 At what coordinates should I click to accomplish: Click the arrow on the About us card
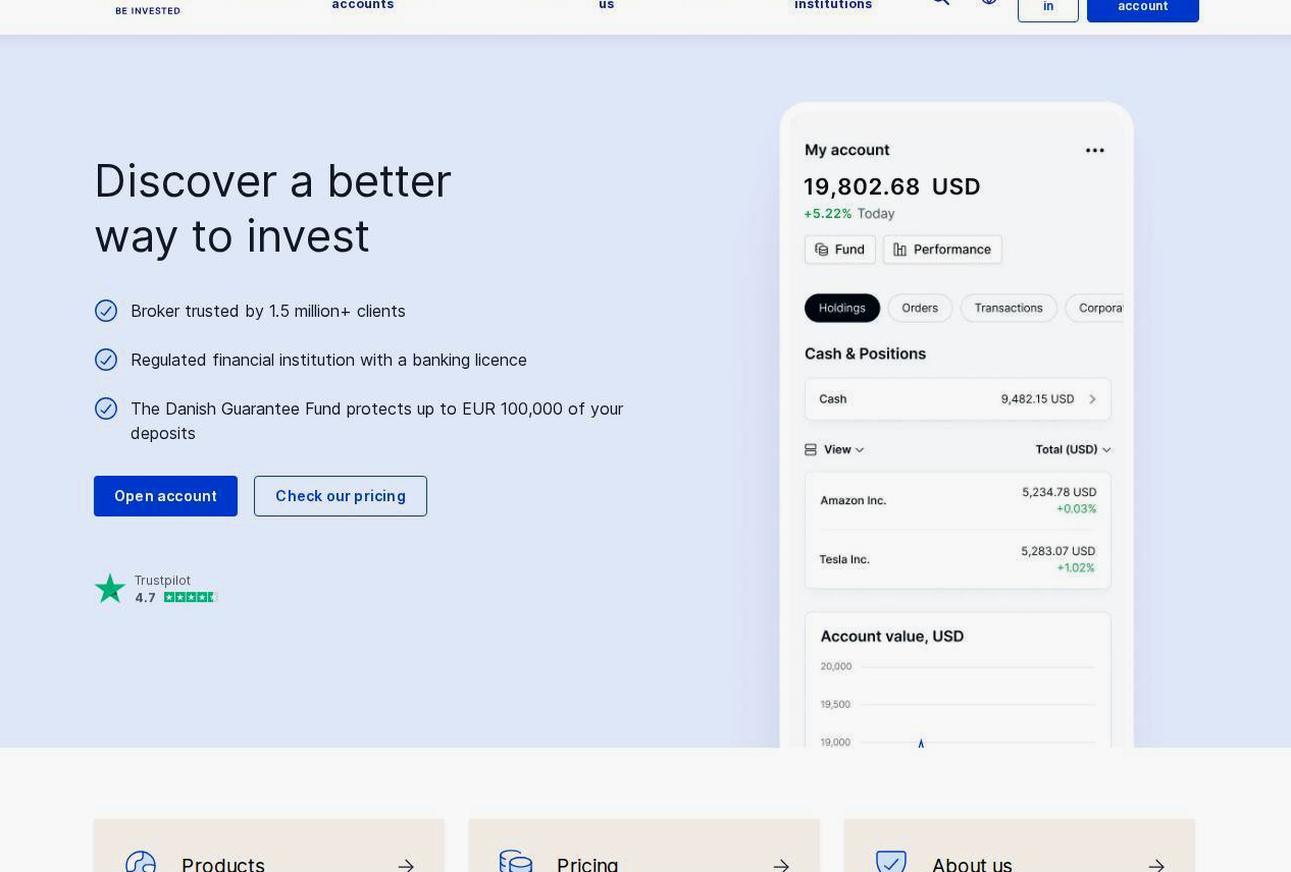(x=1156, y=865)
